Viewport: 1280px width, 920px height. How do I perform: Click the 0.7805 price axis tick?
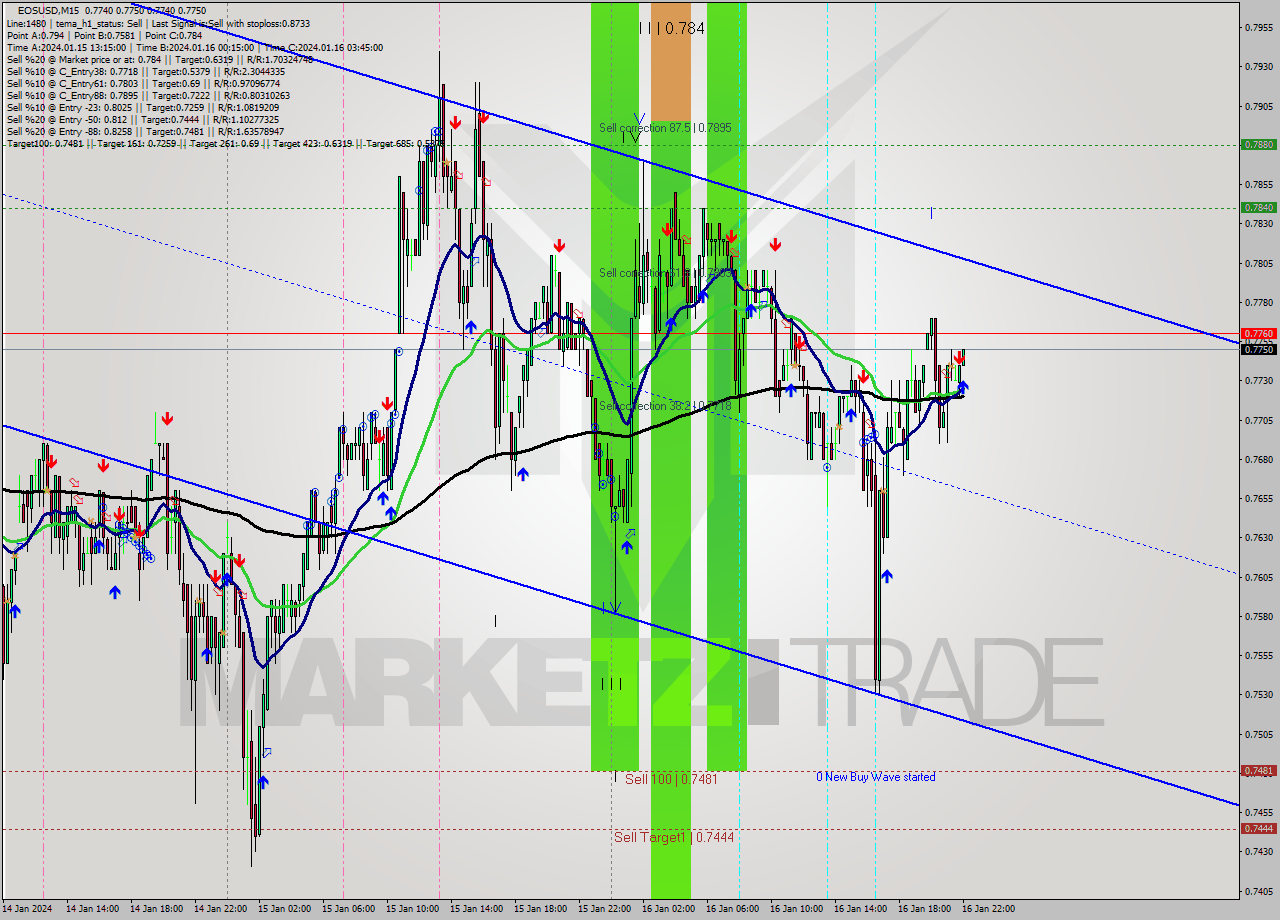pyautogui.click(x=1259, y=263)
